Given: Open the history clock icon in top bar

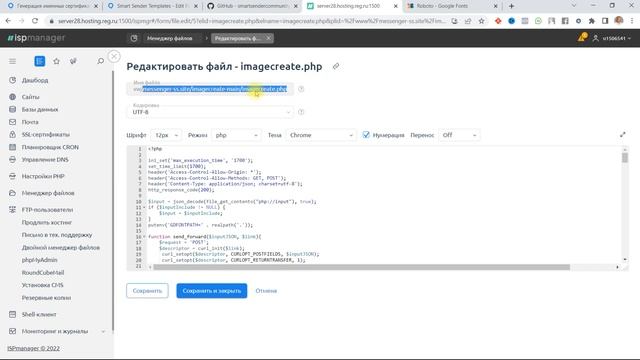Looking at the screenshot, I should (134, 38).
